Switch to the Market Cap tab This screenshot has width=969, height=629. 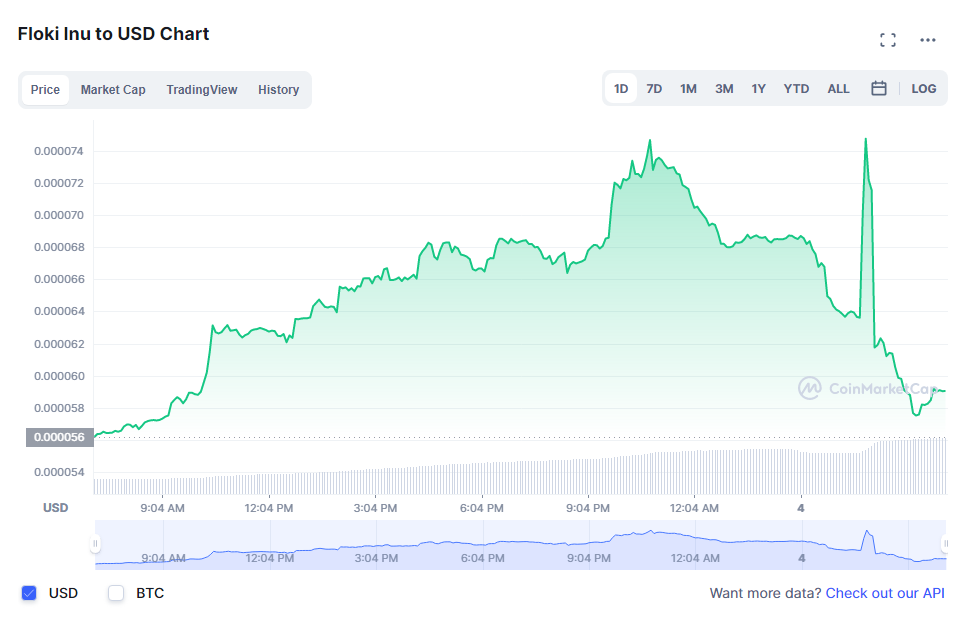coord(113,90)
